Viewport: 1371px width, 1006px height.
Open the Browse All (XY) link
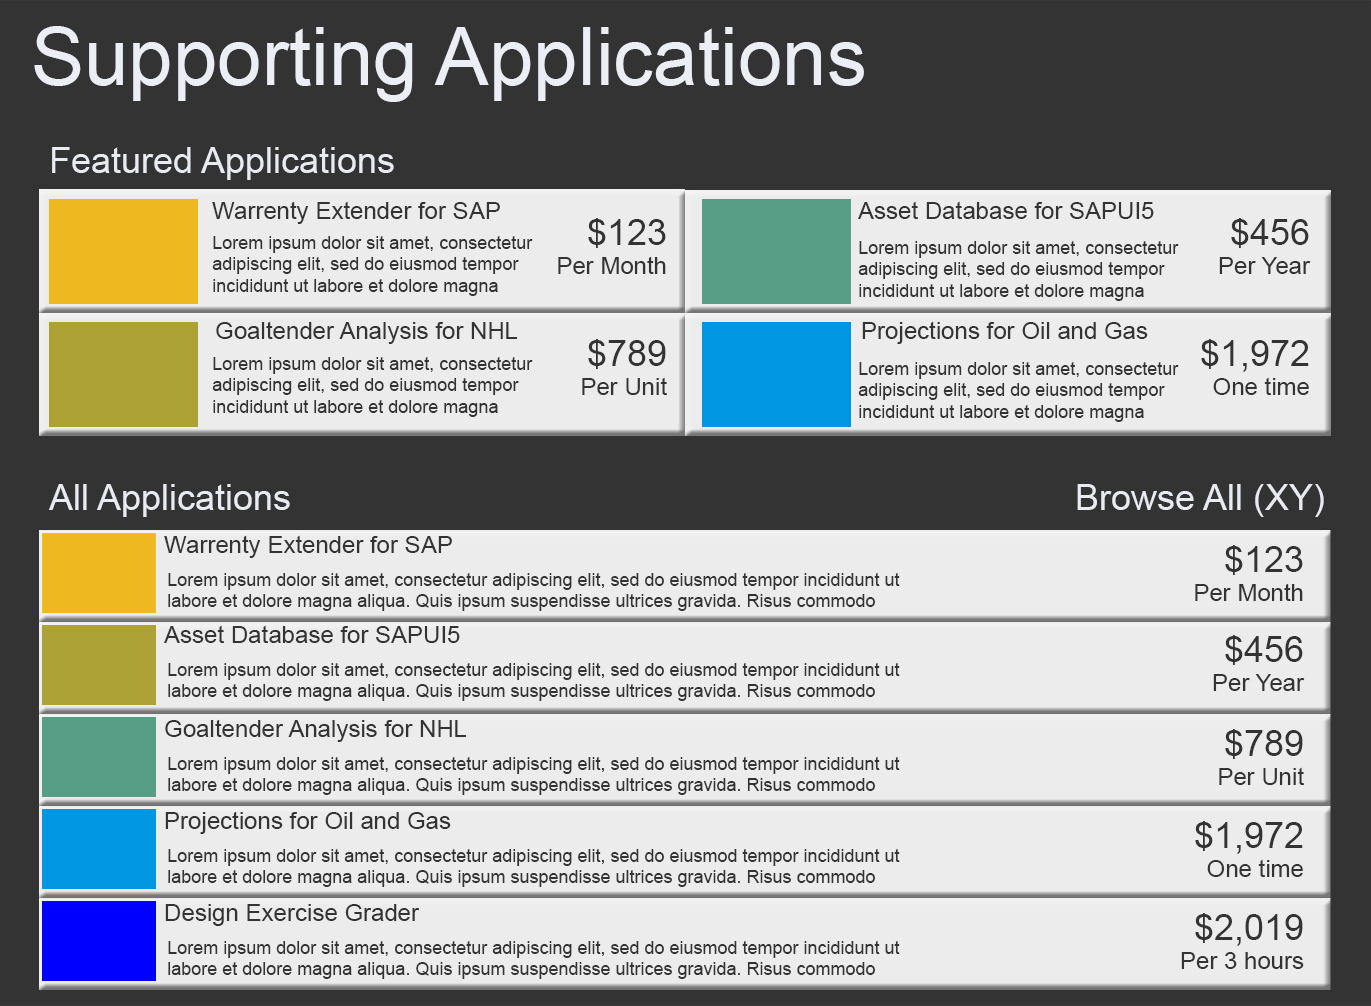click(1199, 498)
